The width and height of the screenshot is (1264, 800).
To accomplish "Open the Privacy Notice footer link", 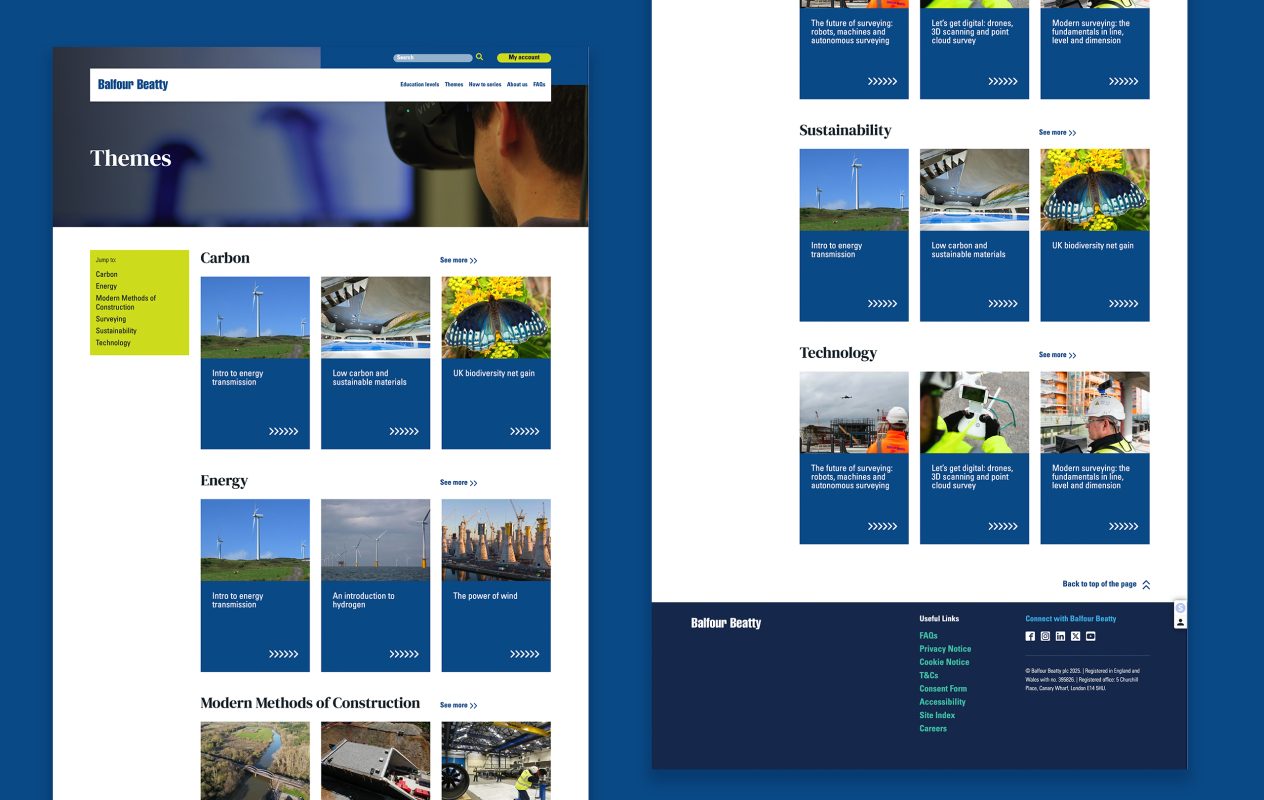I will coord(945,649).
